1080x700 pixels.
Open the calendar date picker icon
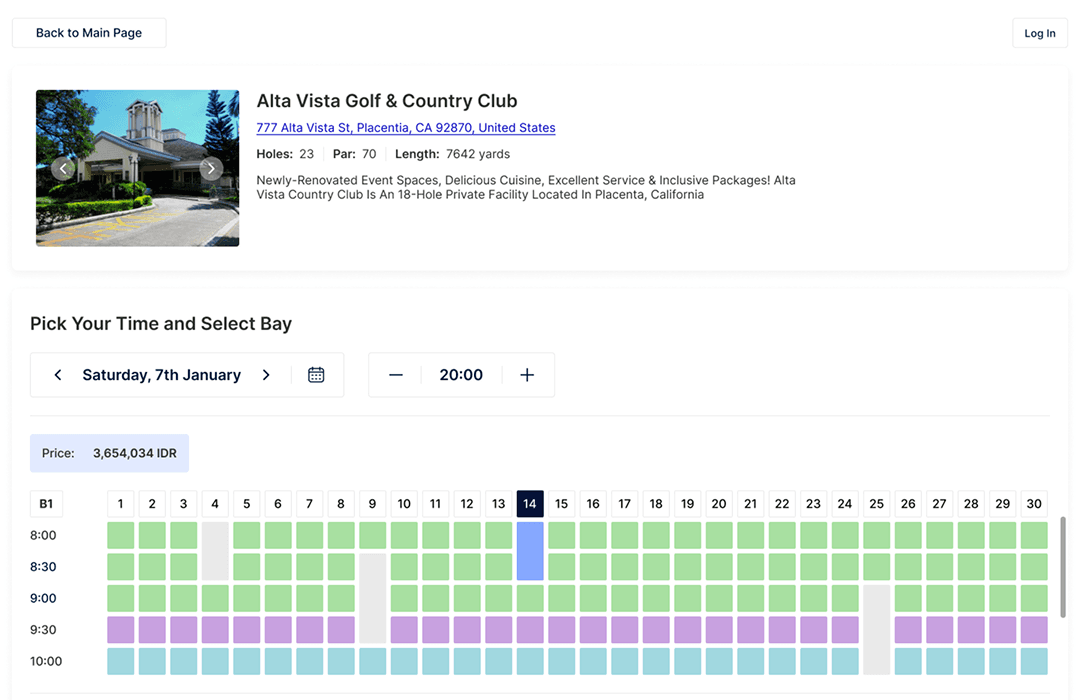click(x=316, y=375)
